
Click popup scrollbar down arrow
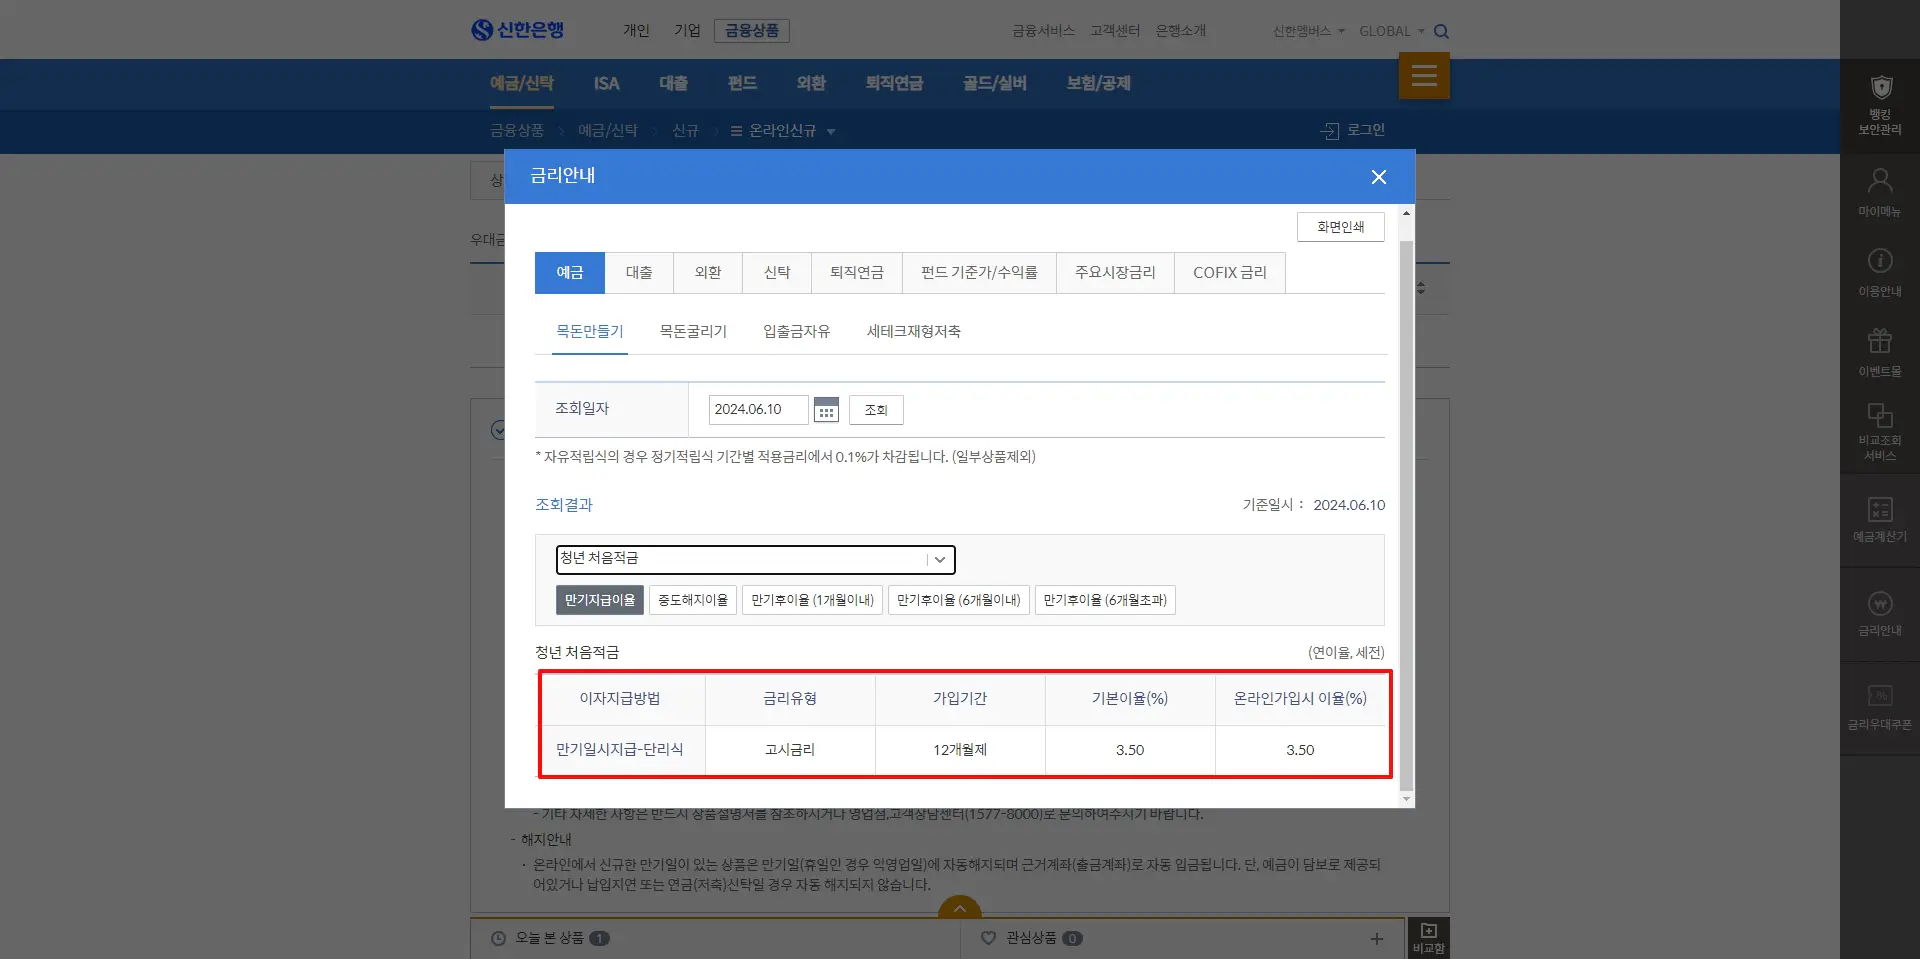pyautogui.click(x=1407, y=799)
